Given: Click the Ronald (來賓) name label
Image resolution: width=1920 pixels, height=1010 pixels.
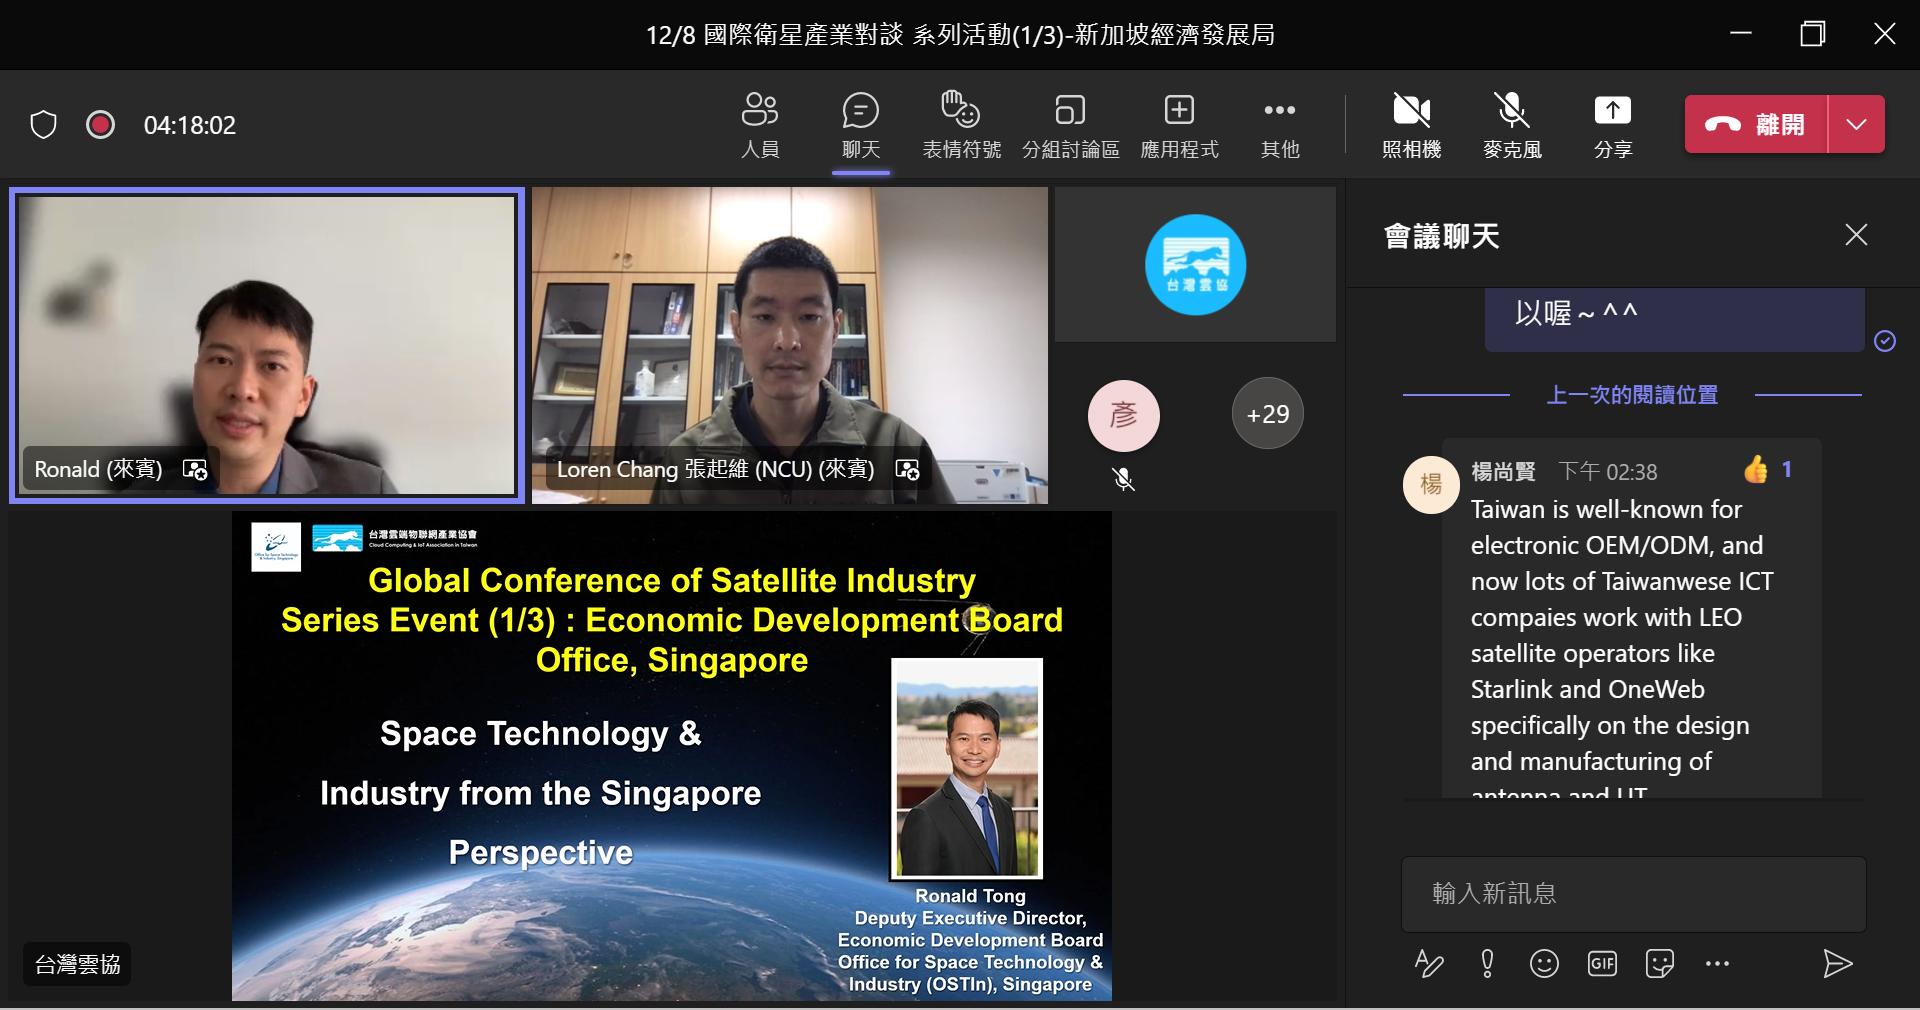Looking at the screenshot, I should (98, 469).
